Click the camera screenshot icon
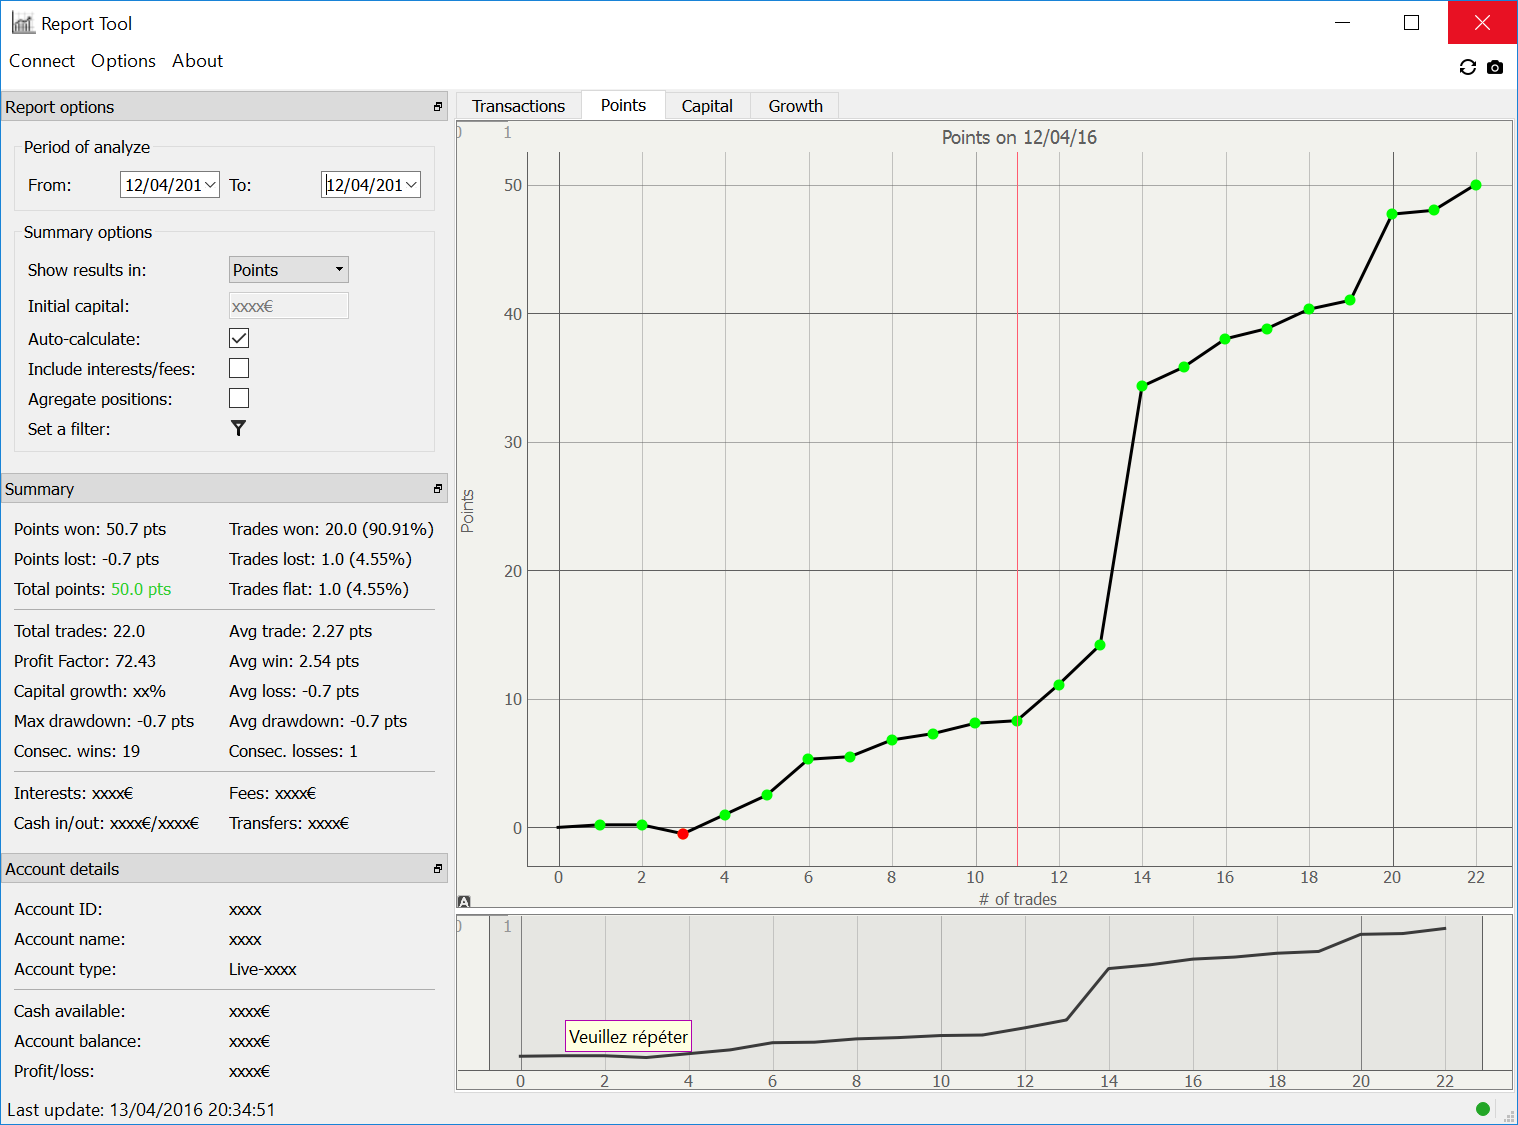 click(x=1495, y=67)
